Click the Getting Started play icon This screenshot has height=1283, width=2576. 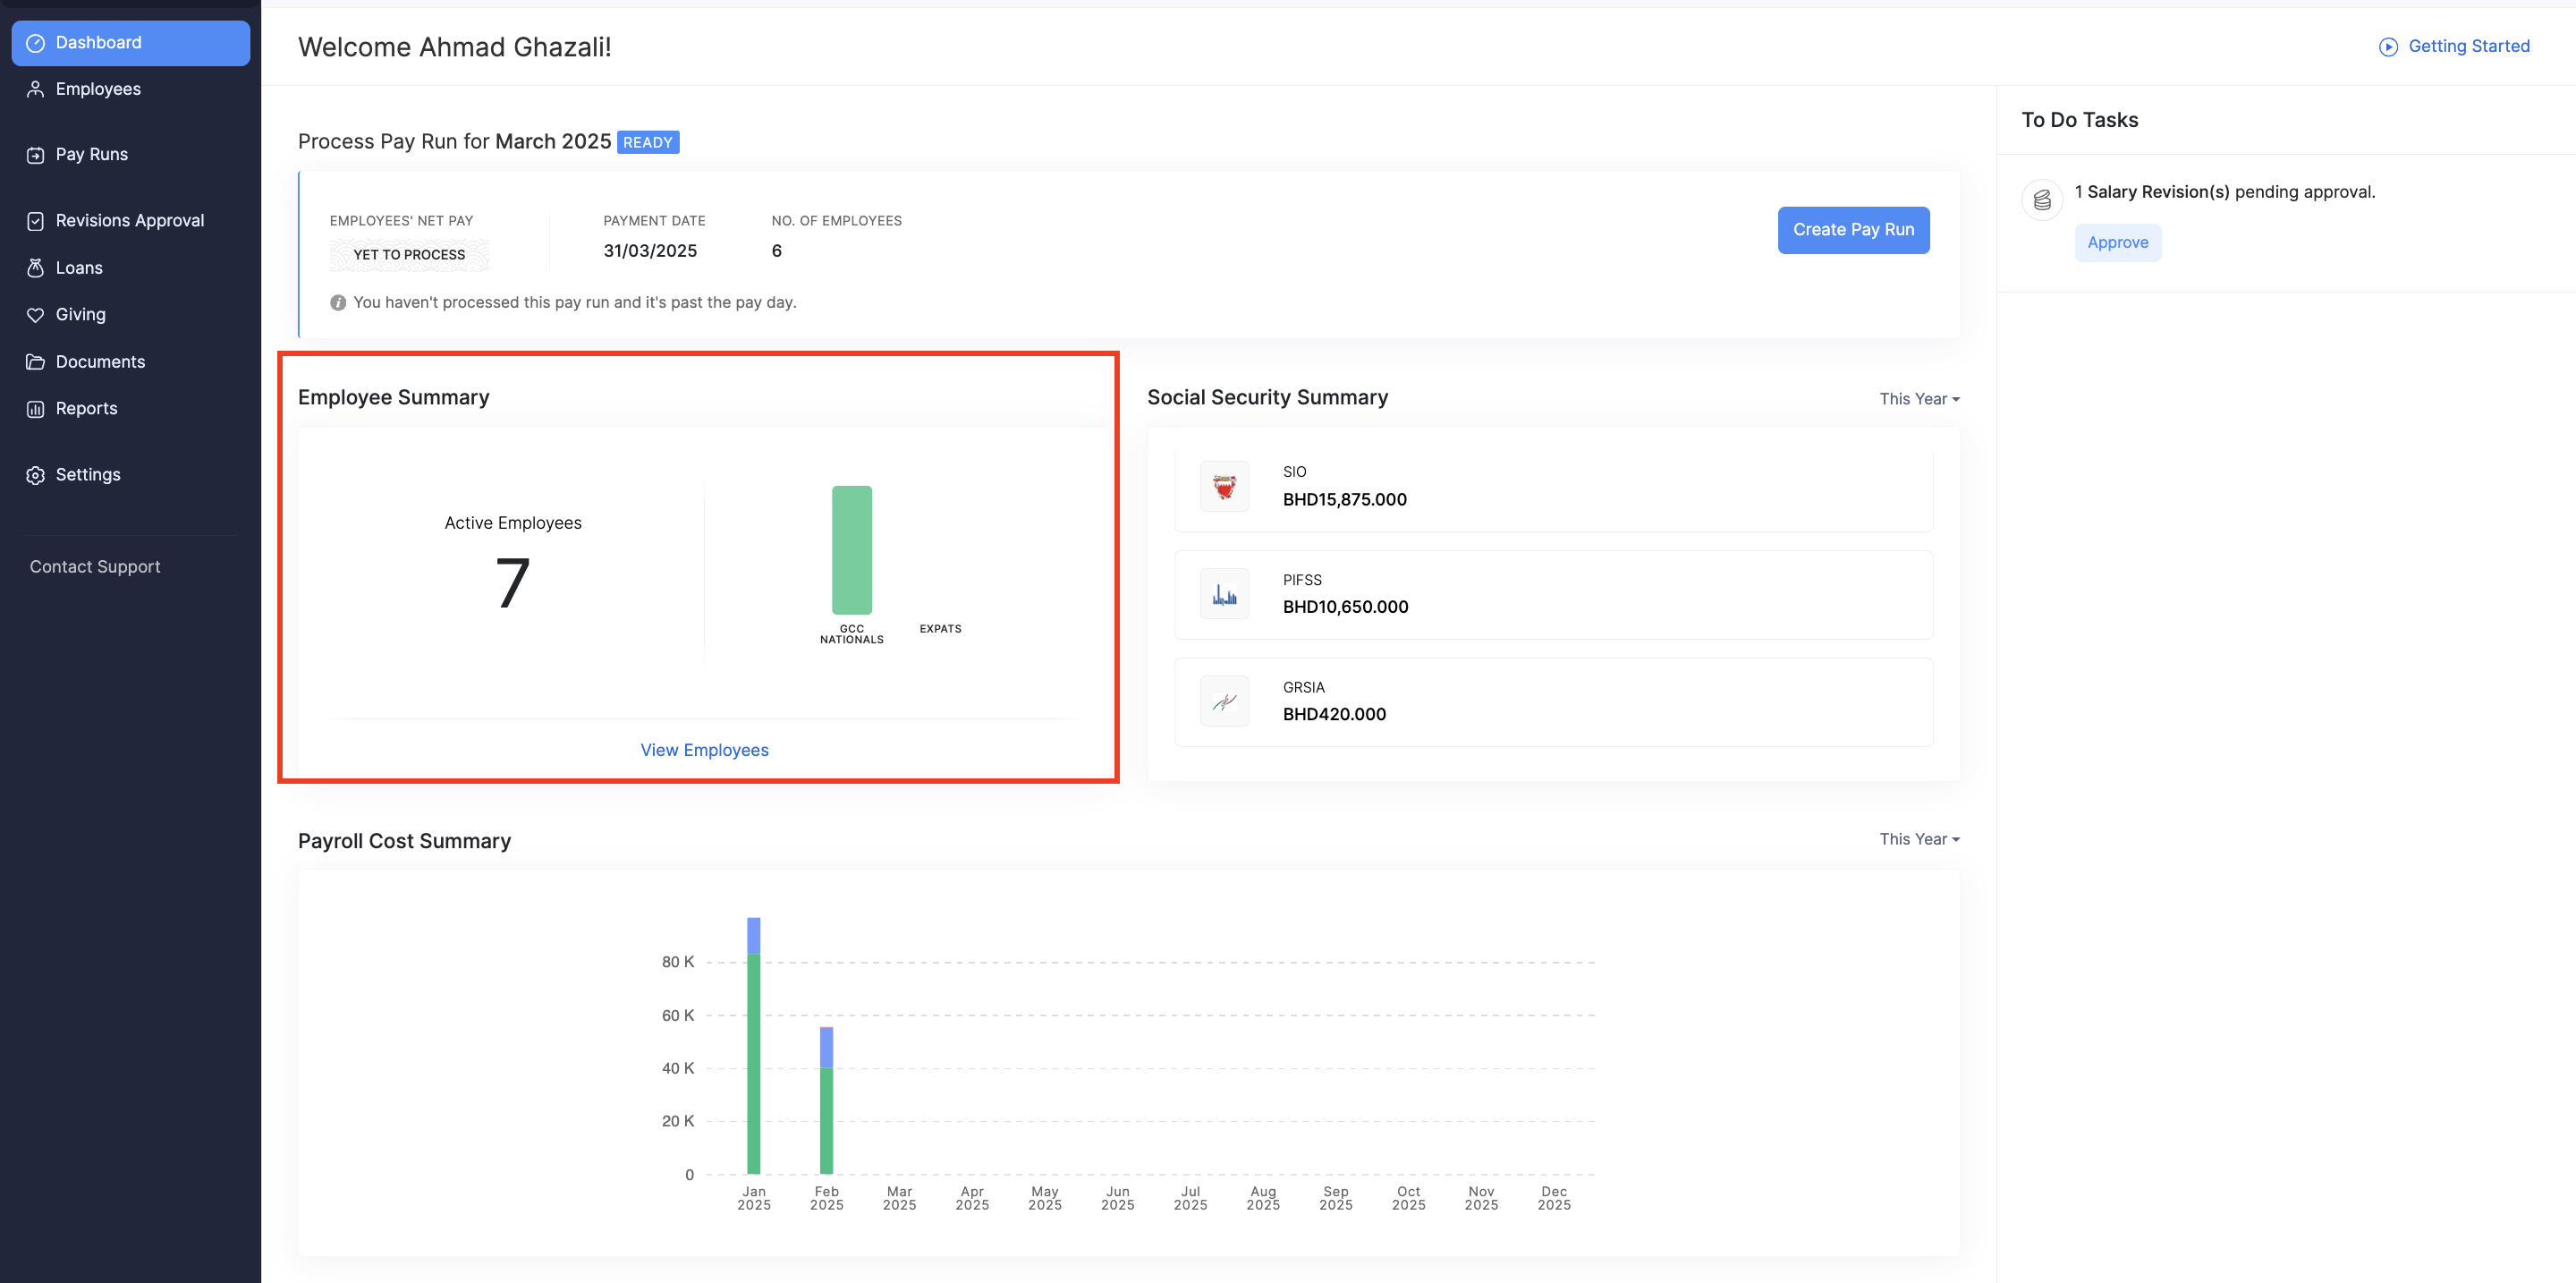[x=2388, y=47]
